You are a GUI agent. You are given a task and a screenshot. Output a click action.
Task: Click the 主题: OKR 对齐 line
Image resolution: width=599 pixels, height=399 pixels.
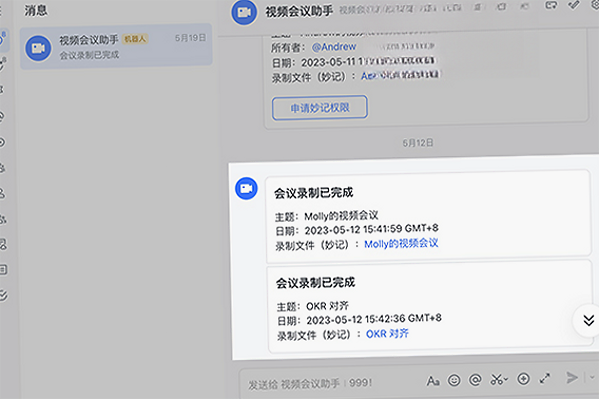313,306
